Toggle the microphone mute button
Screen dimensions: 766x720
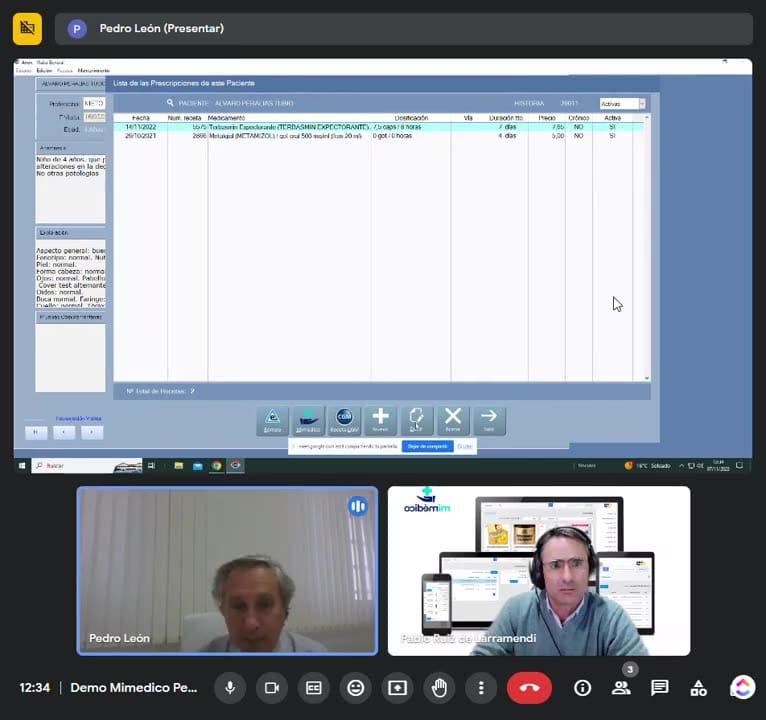[230, 688]
